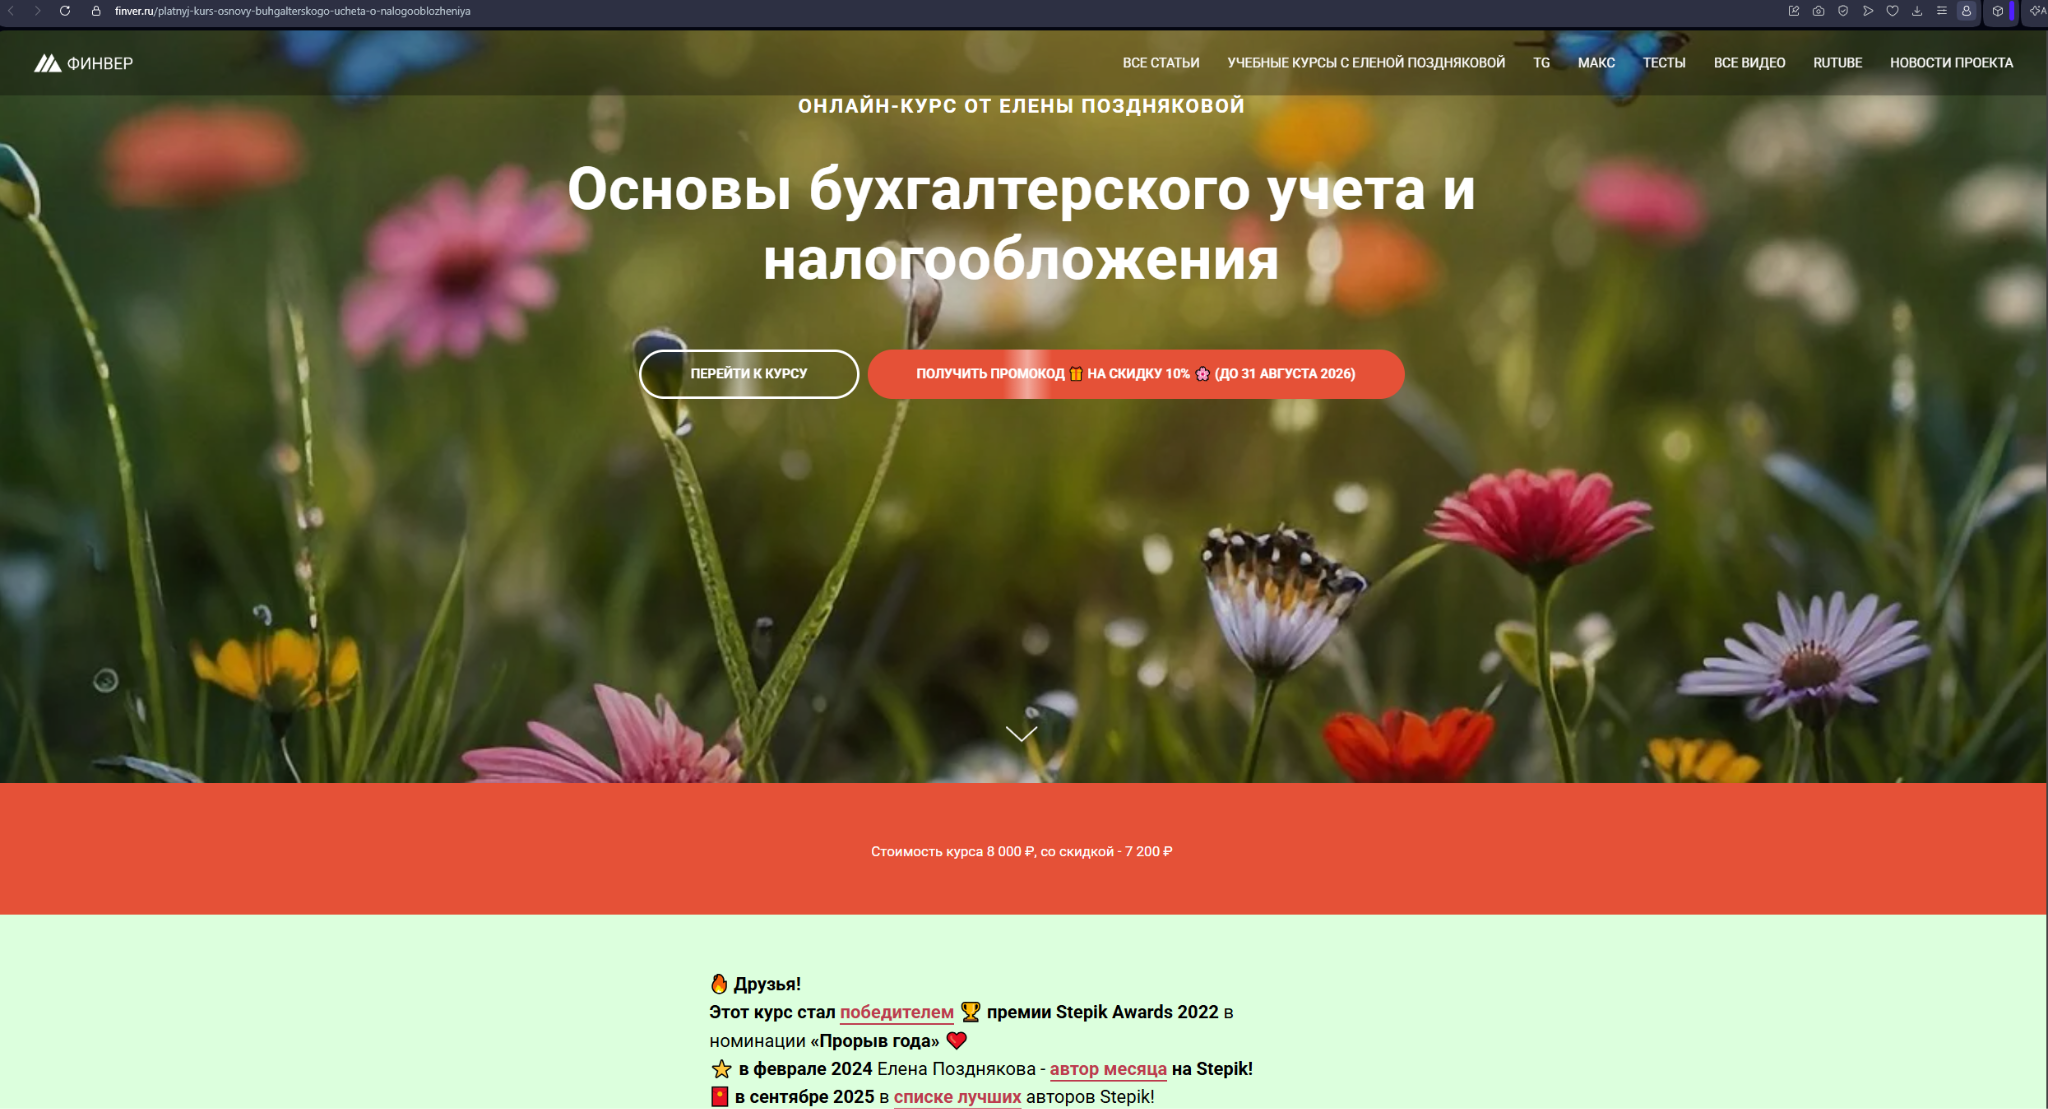Click the user profile icon in toolbar

(1966, 11)
